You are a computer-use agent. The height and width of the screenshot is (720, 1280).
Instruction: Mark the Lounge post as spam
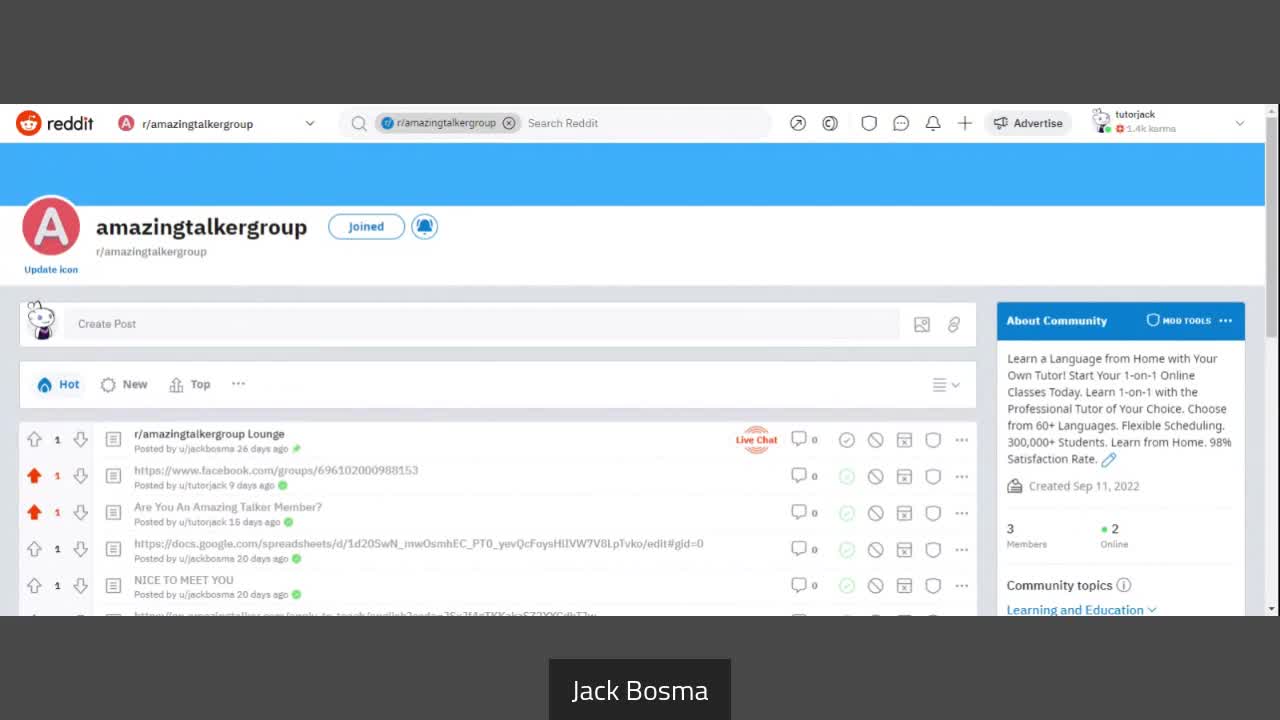click(x=904, y=440)
